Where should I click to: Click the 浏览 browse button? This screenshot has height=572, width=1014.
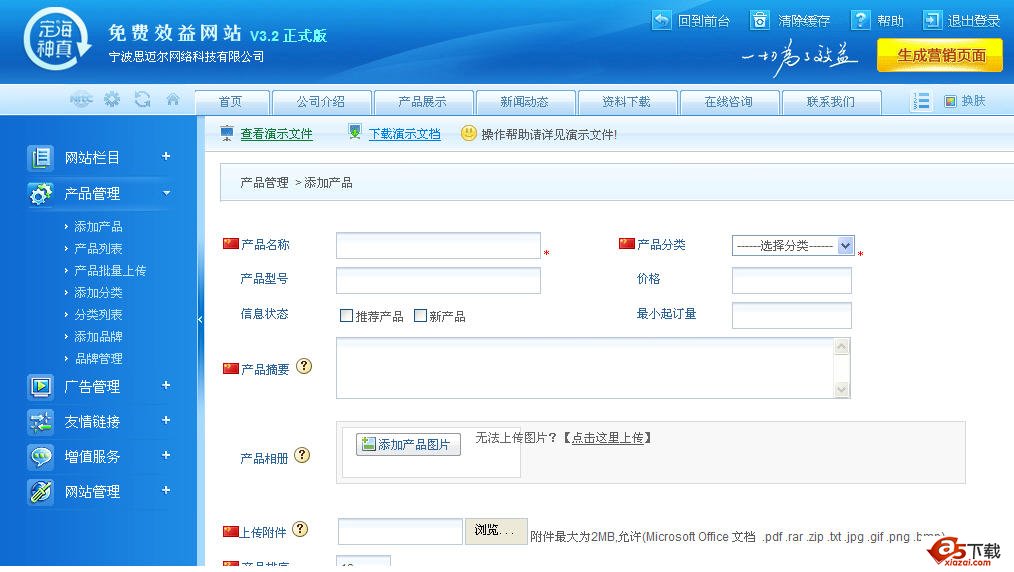(x=495, y=531)
